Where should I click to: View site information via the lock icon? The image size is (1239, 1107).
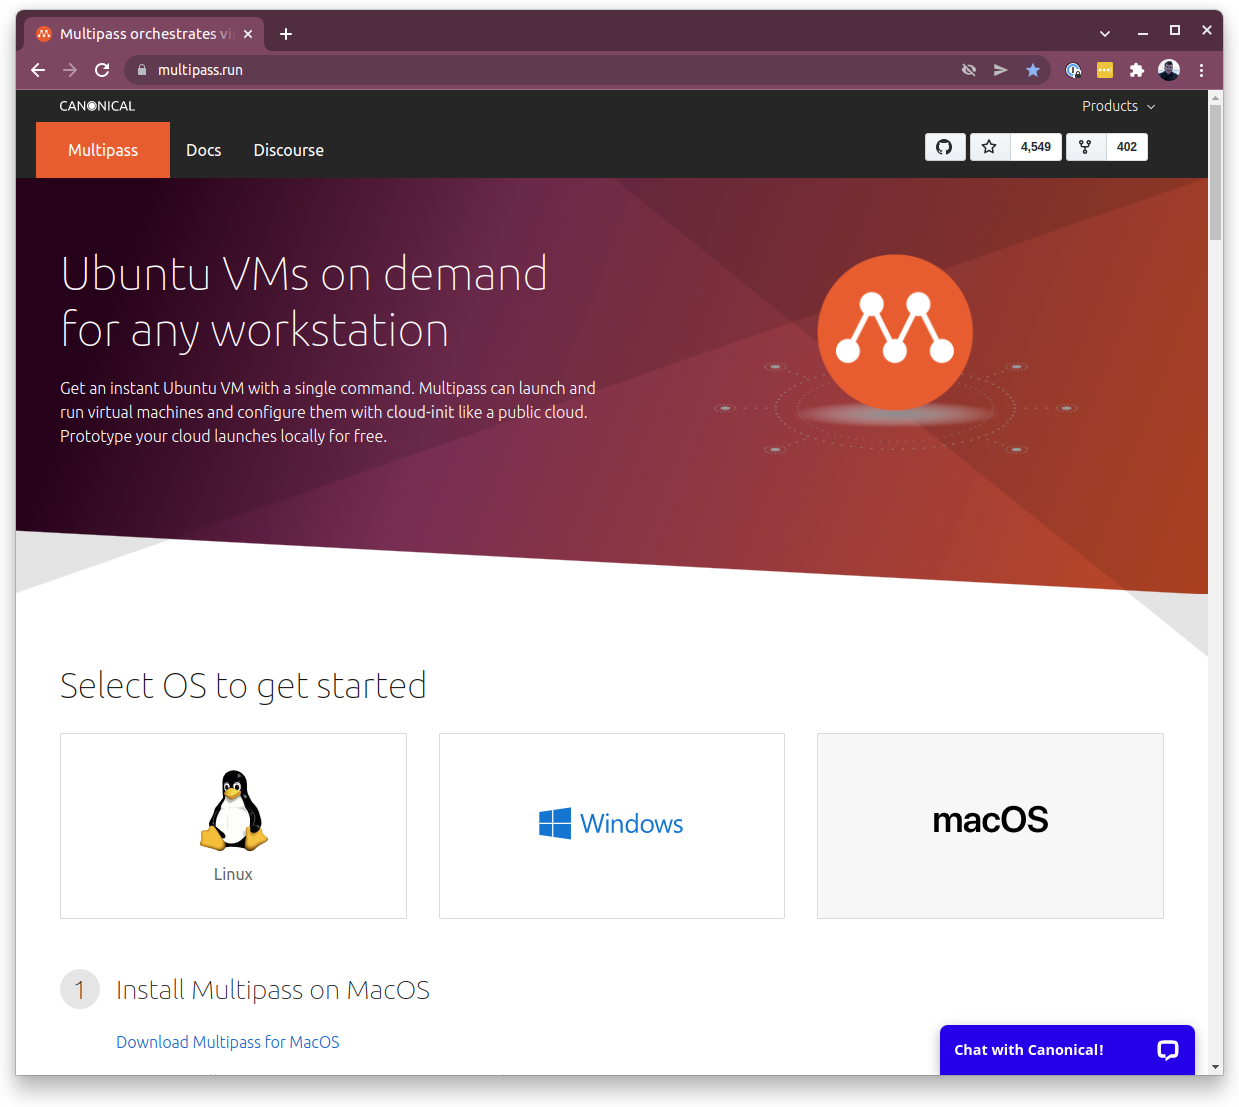click(x=142, y=70)
